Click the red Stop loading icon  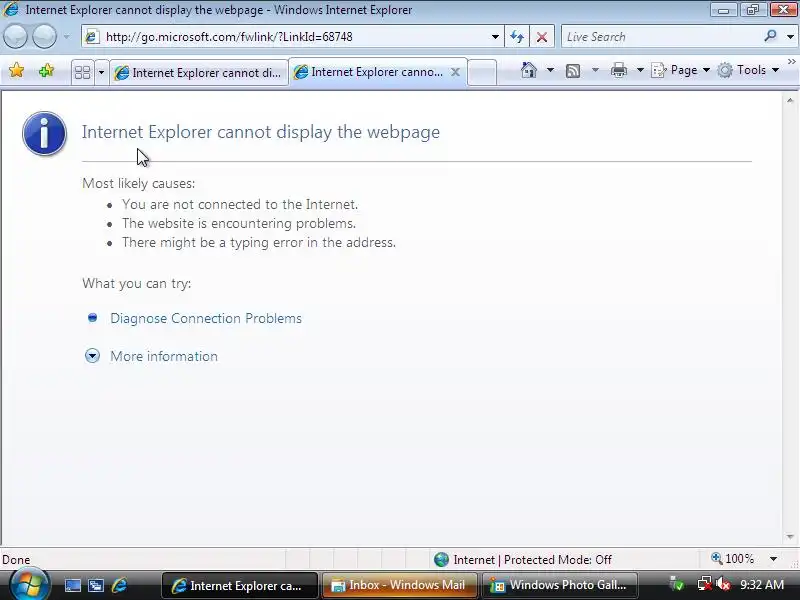pyautogui.click(x=542, y=37)
